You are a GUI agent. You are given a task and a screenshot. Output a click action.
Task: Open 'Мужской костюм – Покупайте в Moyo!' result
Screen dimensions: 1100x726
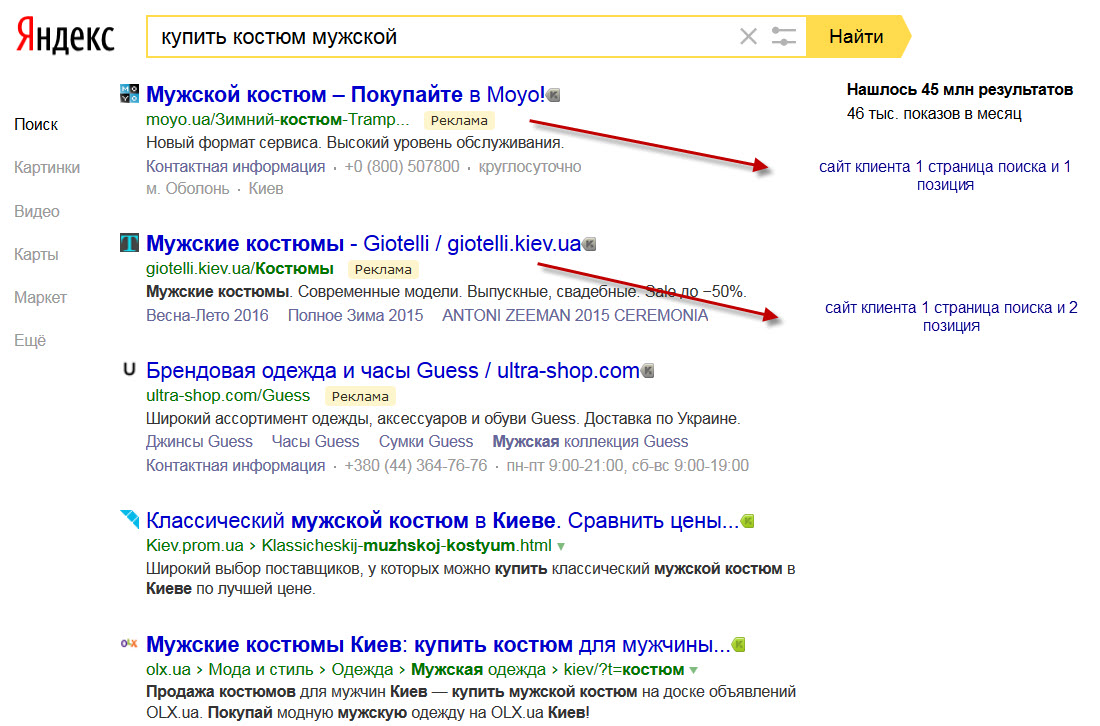pyautogui.click(x=345, y=95)
